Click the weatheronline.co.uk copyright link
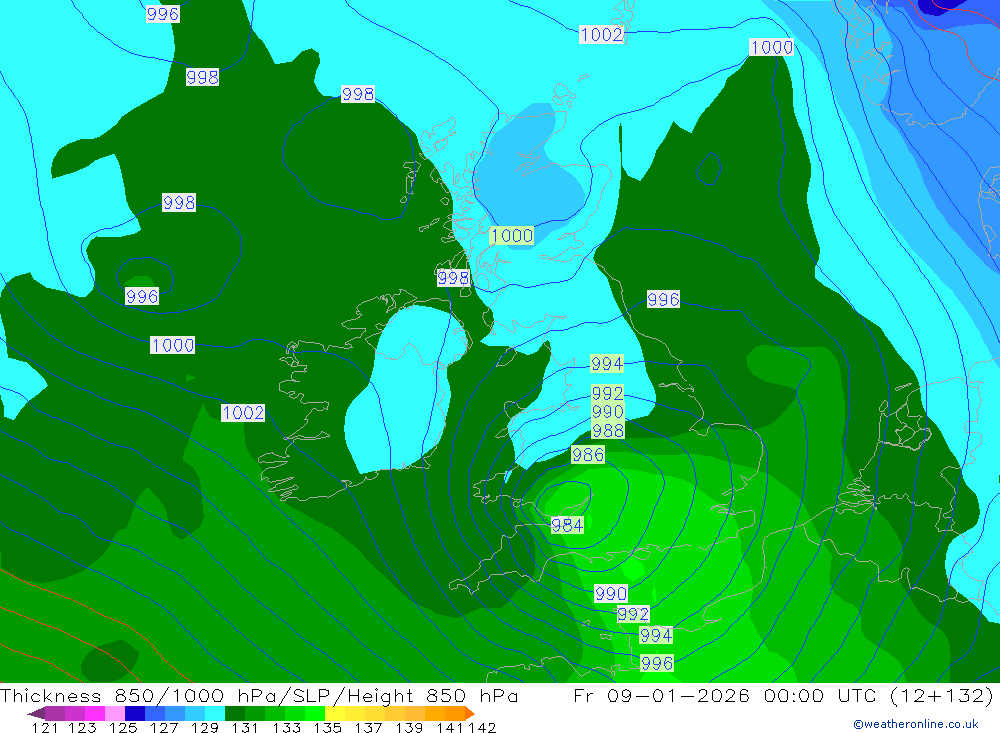This screenshot has width=1000, height=733. pos(915,724)
